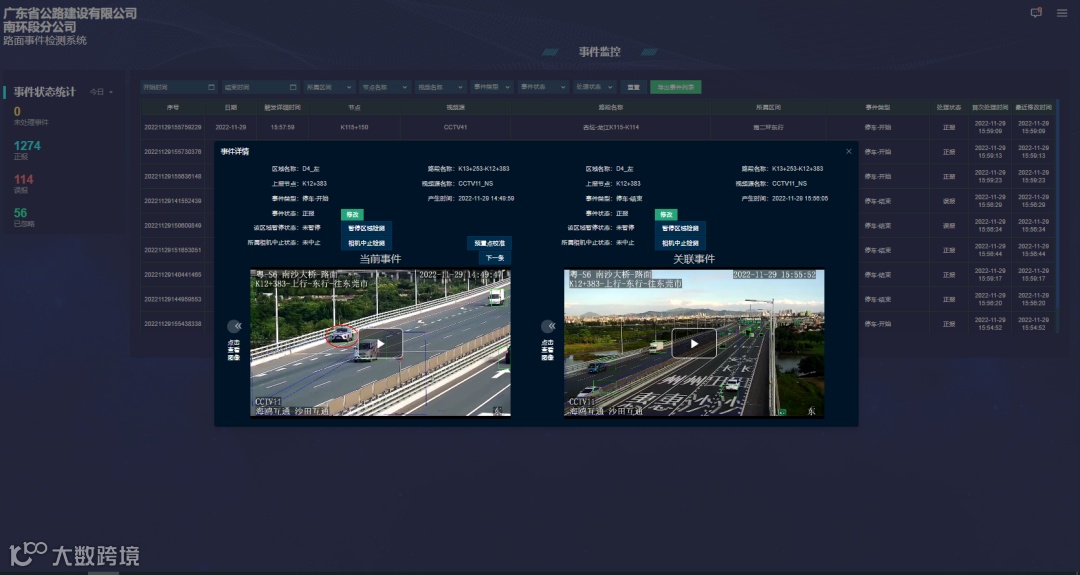This screenshot has width=1080, height=575.
Task: Click the 预置点校准 calibration button
Action: 489,243
